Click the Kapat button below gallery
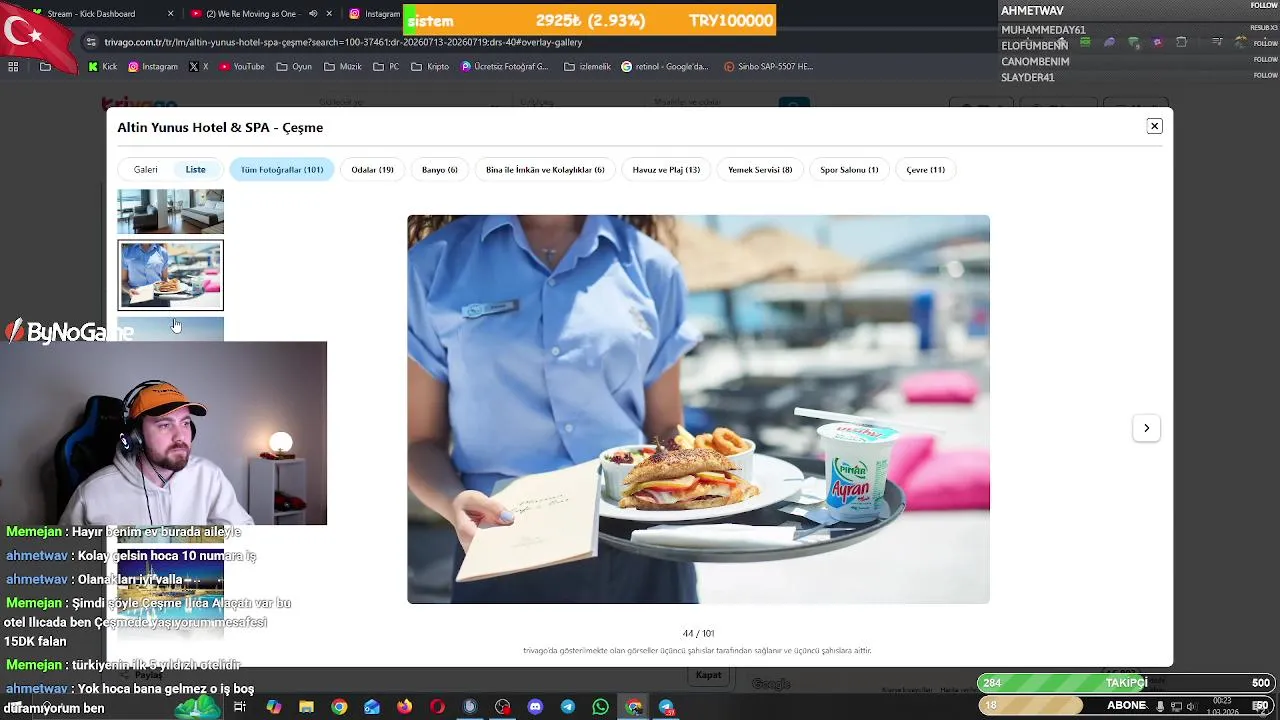 (709, 675)
